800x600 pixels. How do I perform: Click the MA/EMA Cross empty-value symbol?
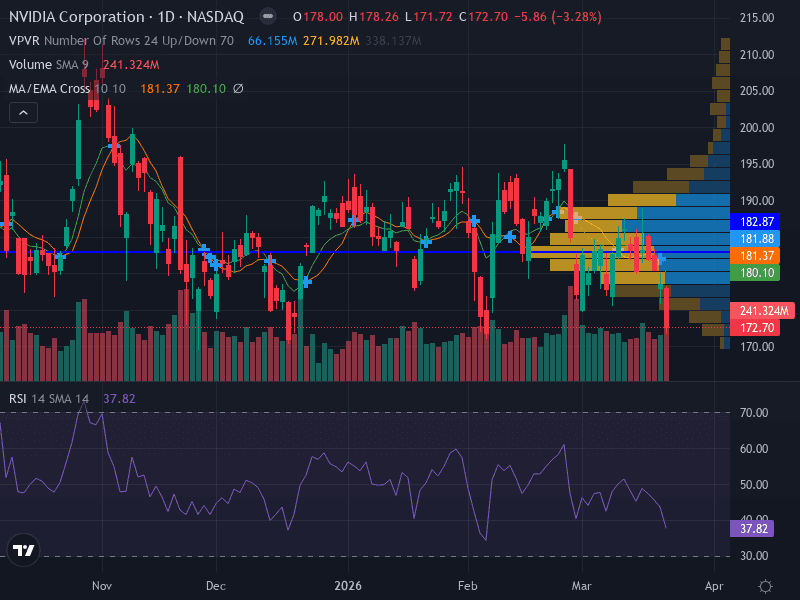coord(238,89)
